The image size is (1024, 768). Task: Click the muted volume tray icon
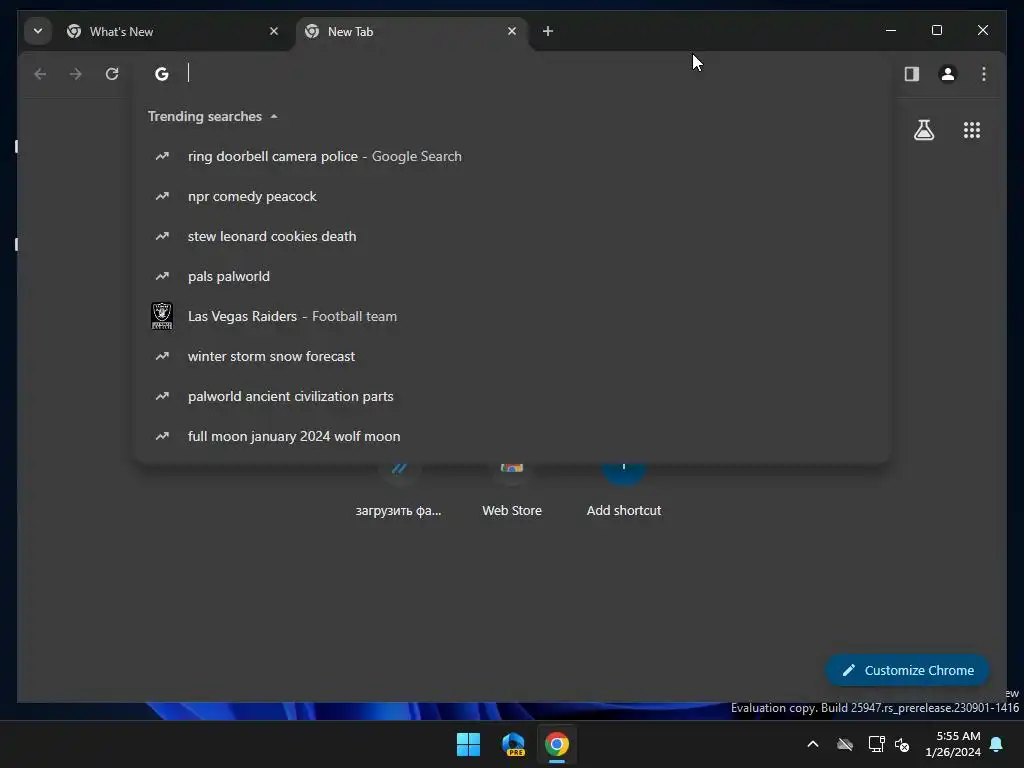[x=903, y=744]
